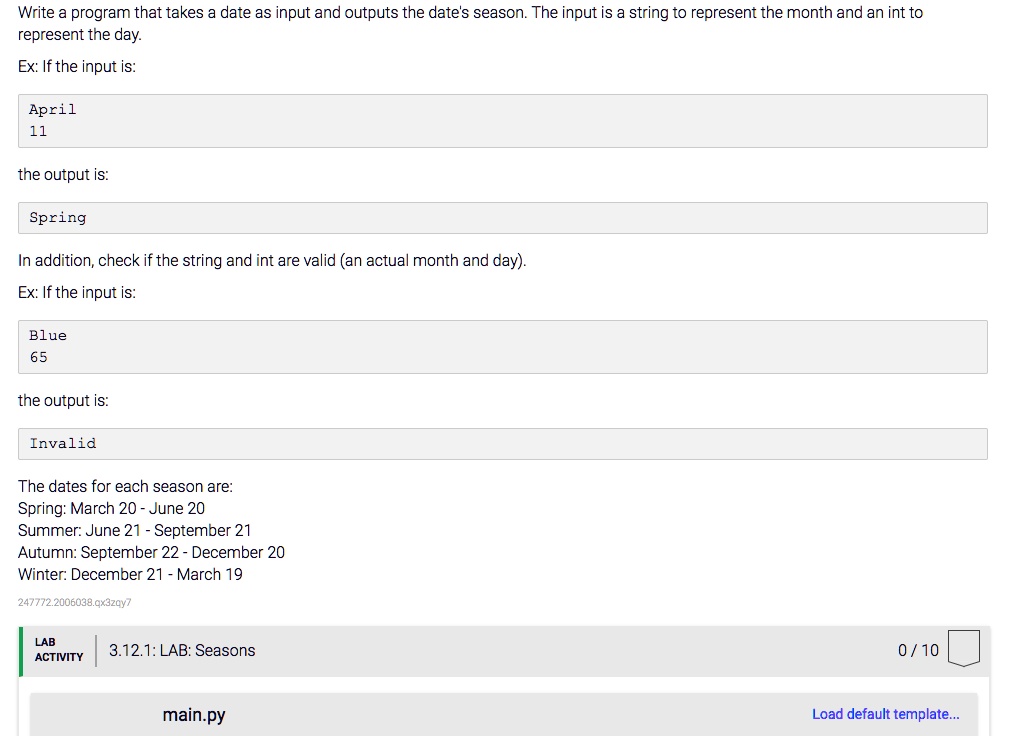Image resolution: width=1022 pixels, height=736 pixels.
Task: Click the Autumn: September 22 - December 20 line
Action: point(151,552)
